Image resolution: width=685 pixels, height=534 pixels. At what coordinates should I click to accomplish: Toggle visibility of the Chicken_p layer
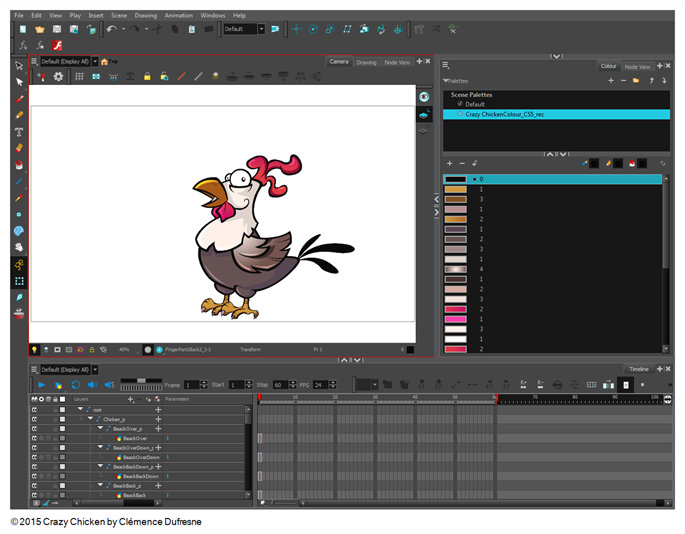click(x=34, y=420)
